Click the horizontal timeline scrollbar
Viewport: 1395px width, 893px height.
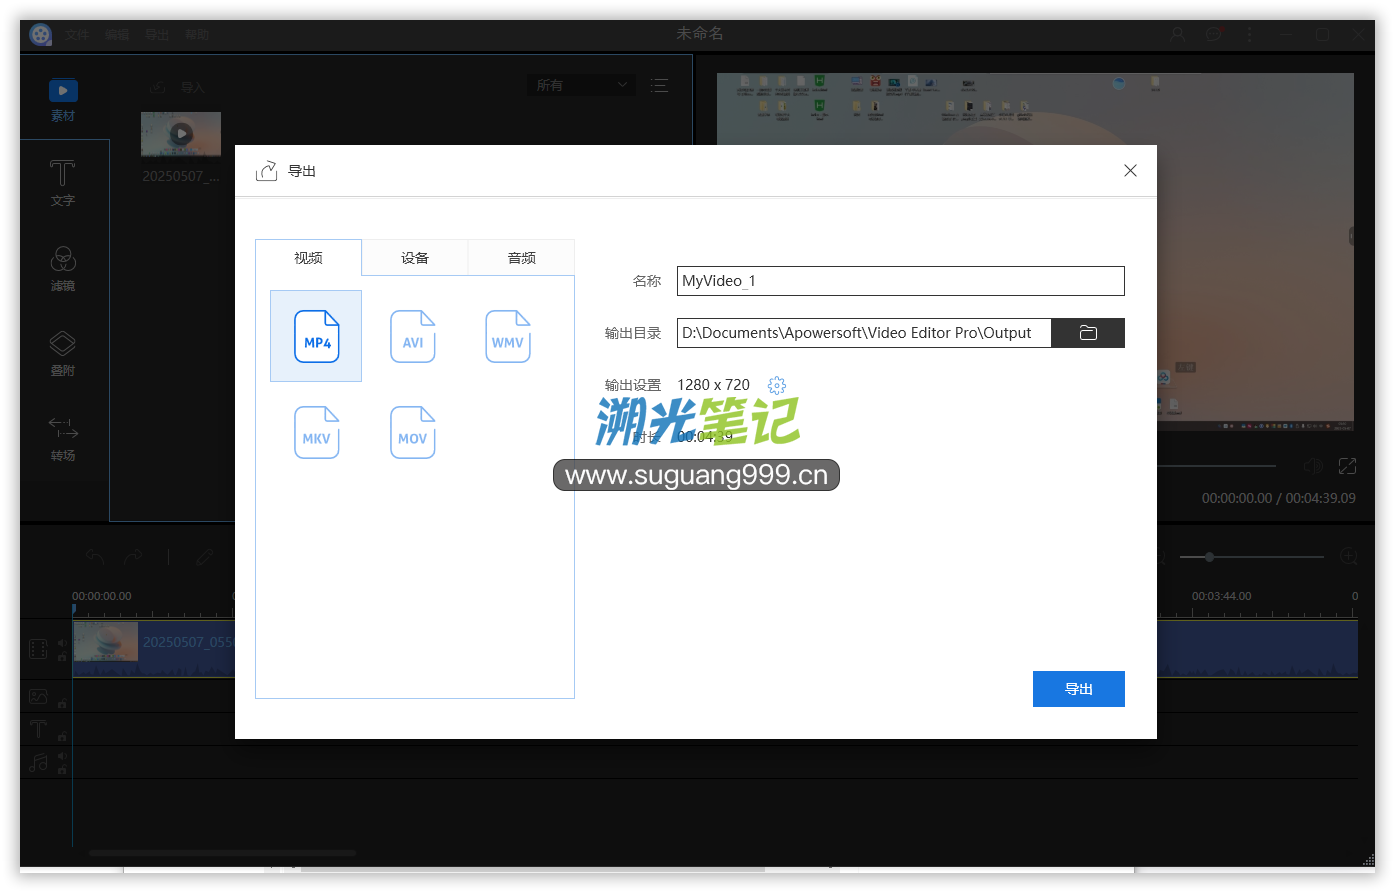point(222,853)
